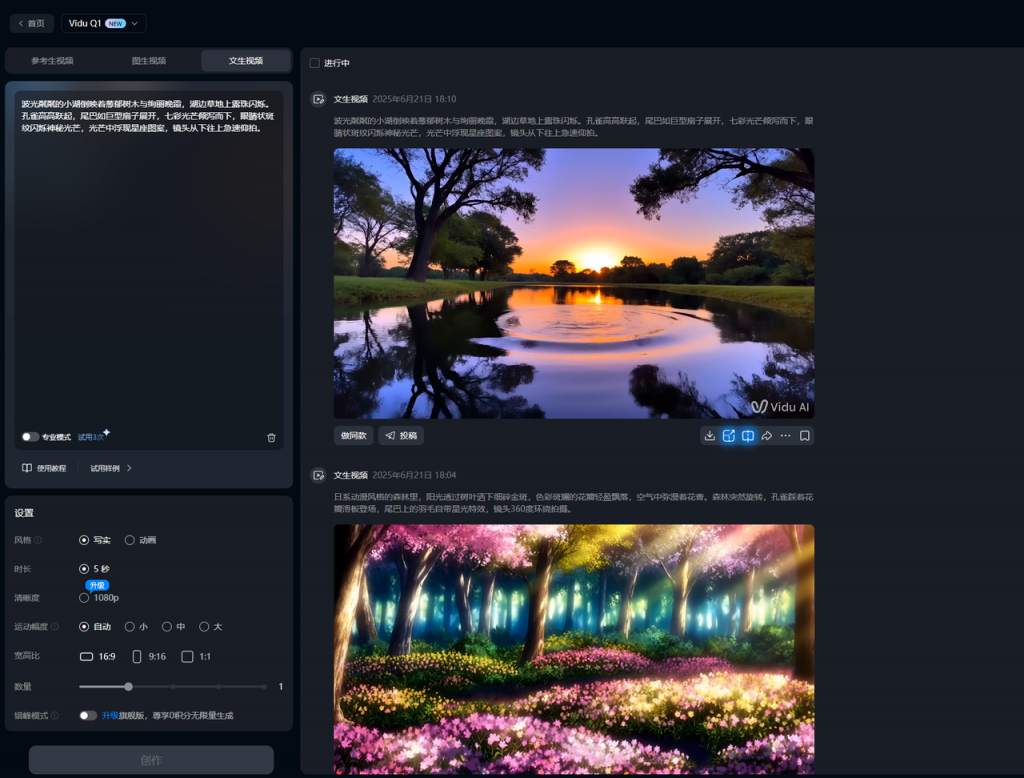
Task: Click the quantity value 1
Action: (281, 687)
